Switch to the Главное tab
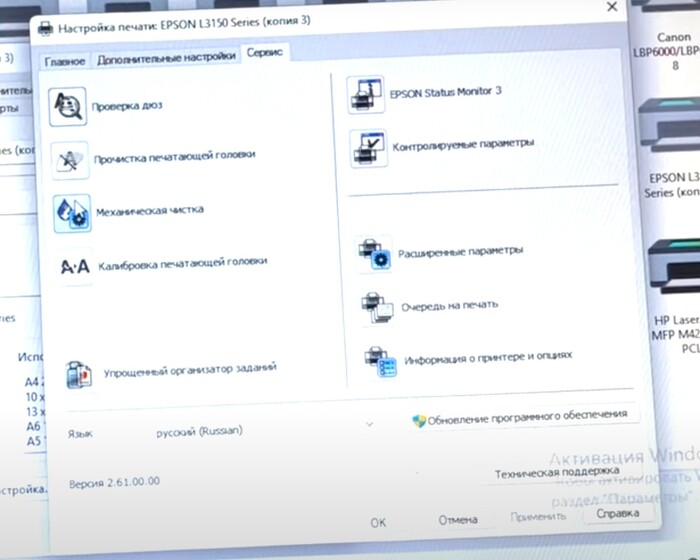Screen dimensions: 700x560 click(65, 62)
